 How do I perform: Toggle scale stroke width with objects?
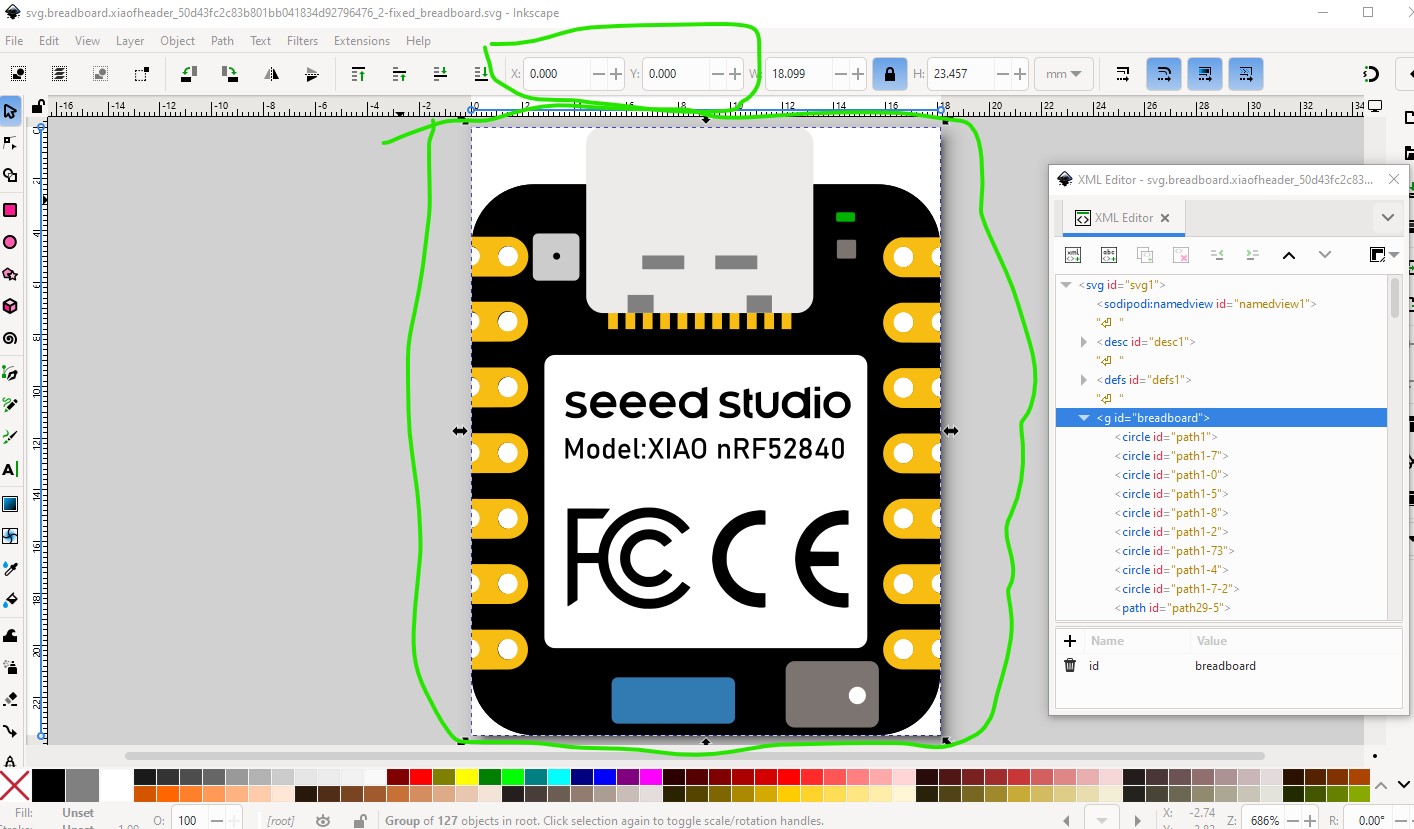[x=1123, y=74]
